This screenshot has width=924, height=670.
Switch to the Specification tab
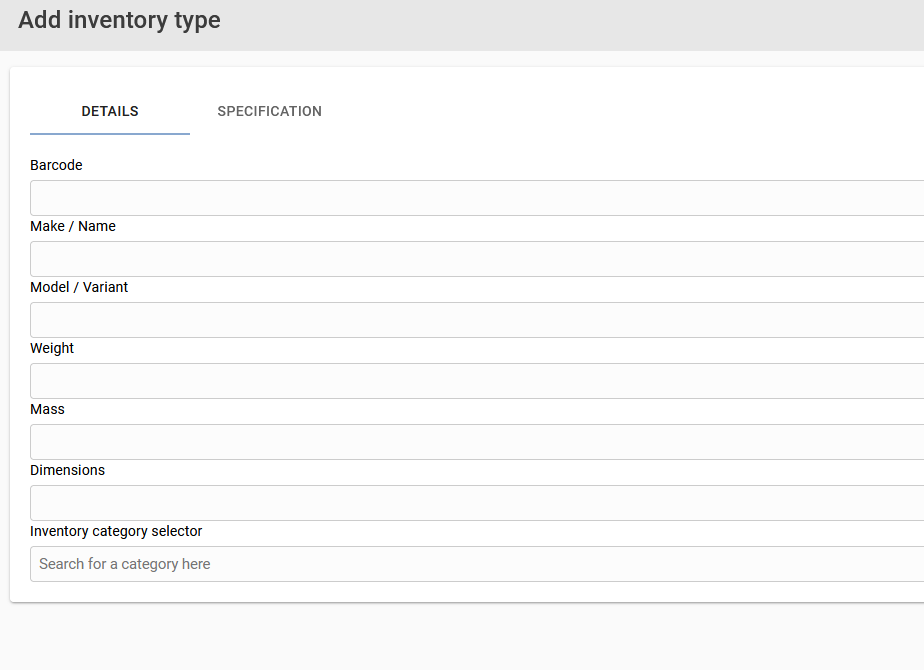[x=269, y=111]
